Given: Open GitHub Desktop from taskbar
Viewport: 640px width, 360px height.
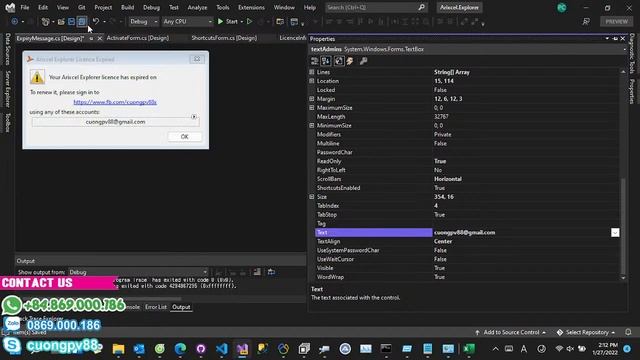Looking at the screenshot, I should coord(201,349).
